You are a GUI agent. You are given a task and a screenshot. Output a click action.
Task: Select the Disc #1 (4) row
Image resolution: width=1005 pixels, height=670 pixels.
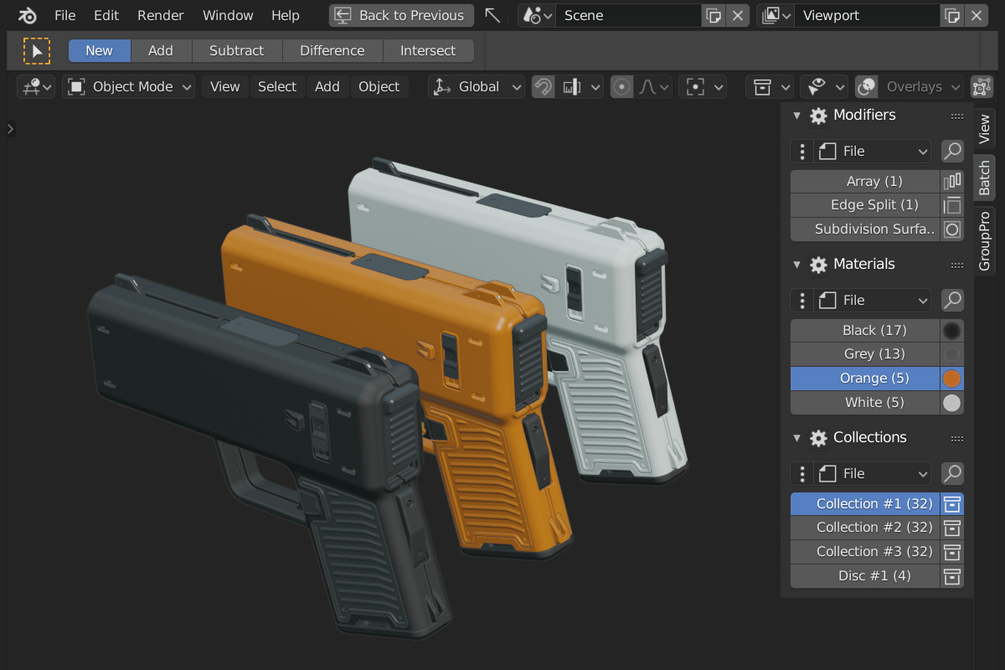click(x=866, y=576)
